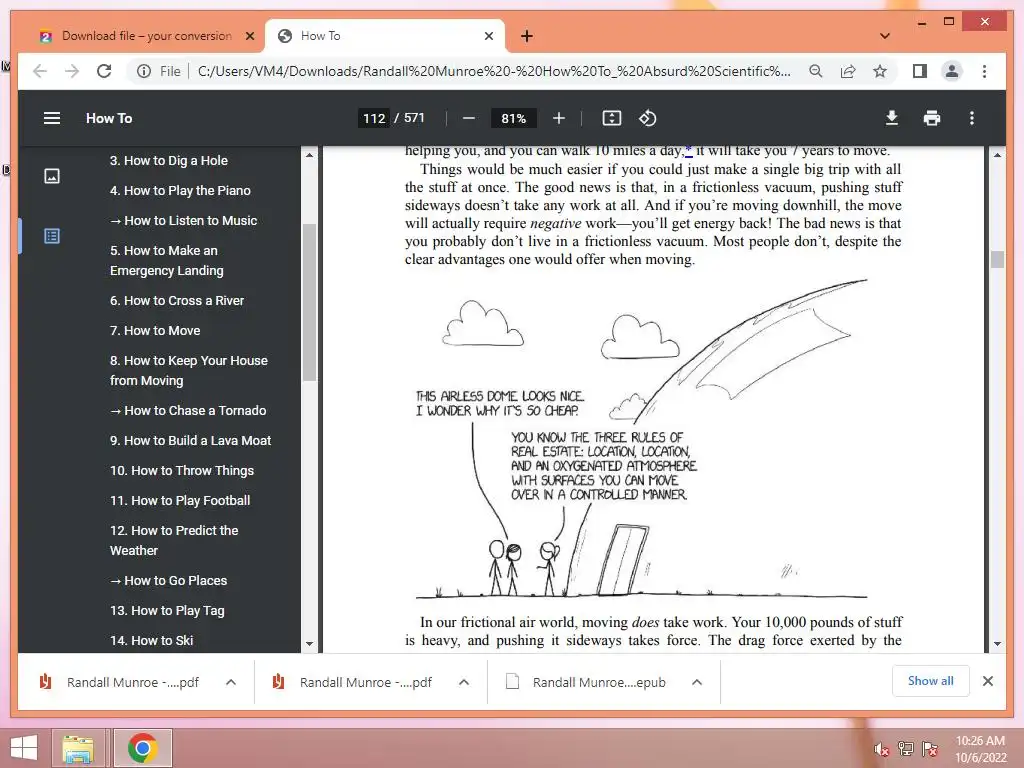Zoom out with the minus button

(468, 118)
